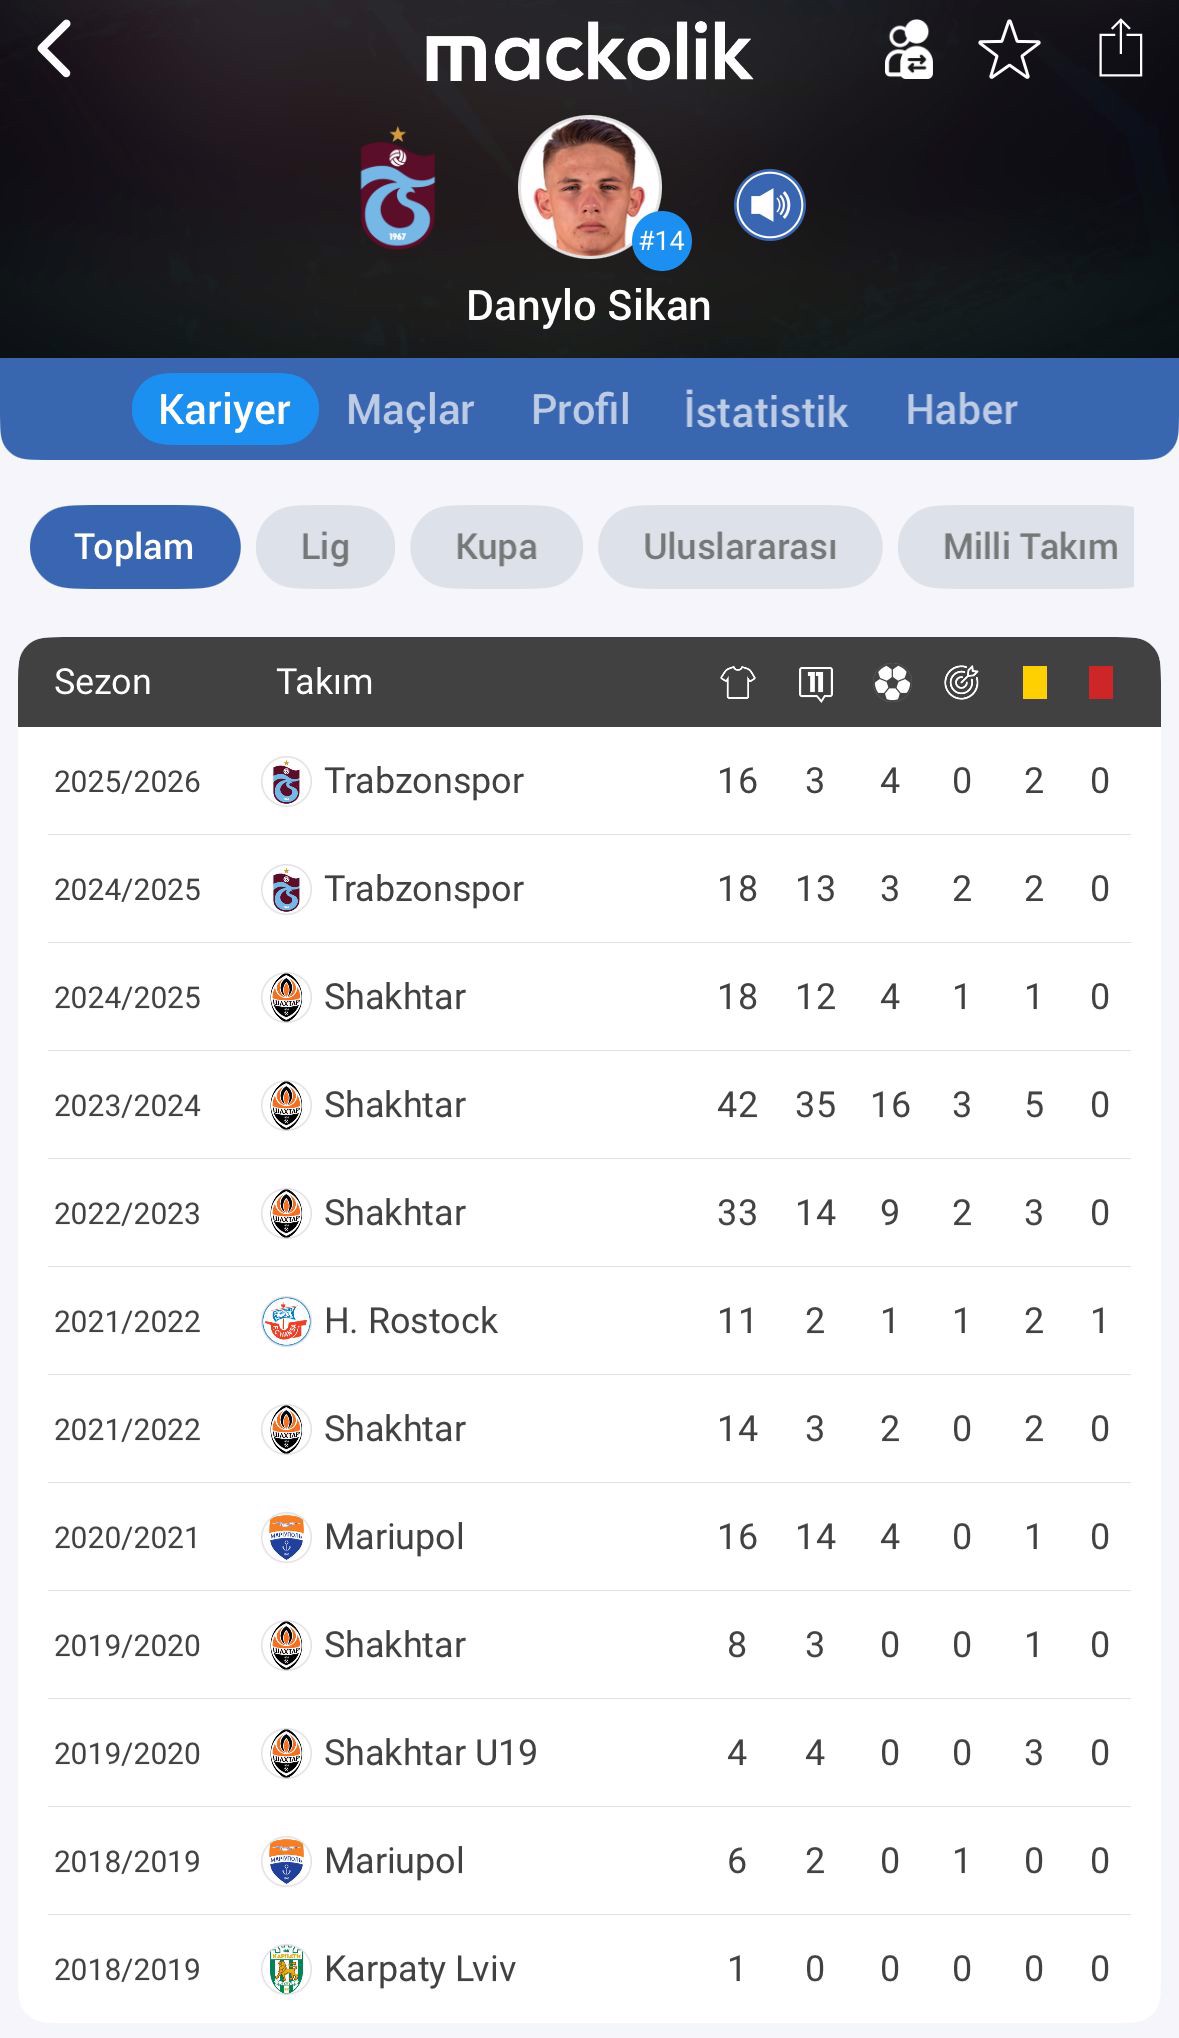
Task: Switch to the İstatistik tab
Action: tap(766, 410)
